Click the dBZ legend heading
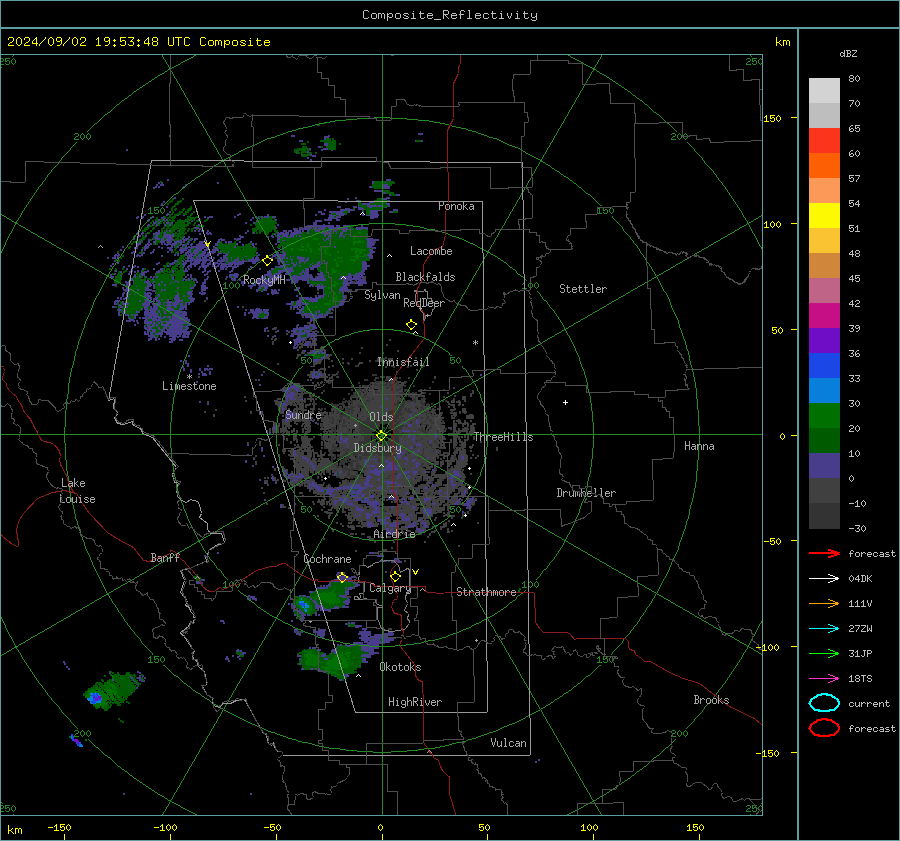 848,53
